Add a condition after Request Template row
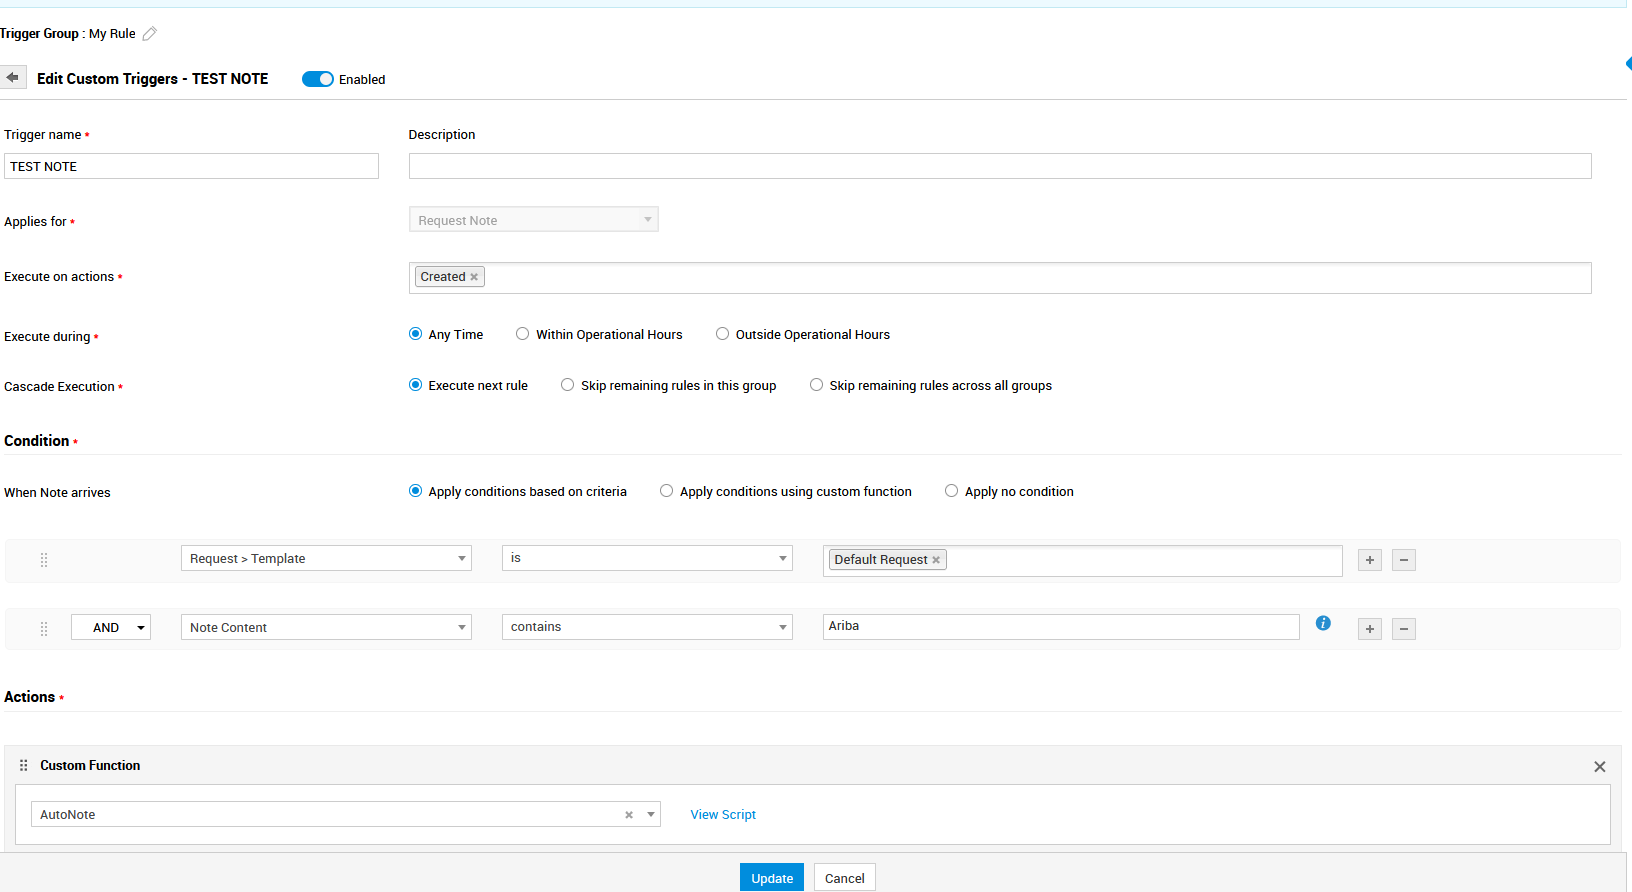 pos(1369,560)
